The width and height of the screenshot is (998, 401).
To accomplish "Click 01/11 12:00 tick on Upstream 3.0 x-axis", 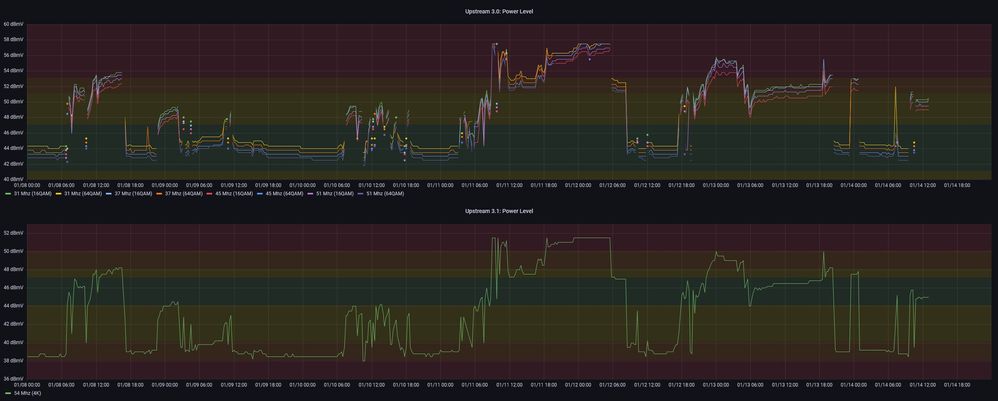I will click(x=508, y=185).
